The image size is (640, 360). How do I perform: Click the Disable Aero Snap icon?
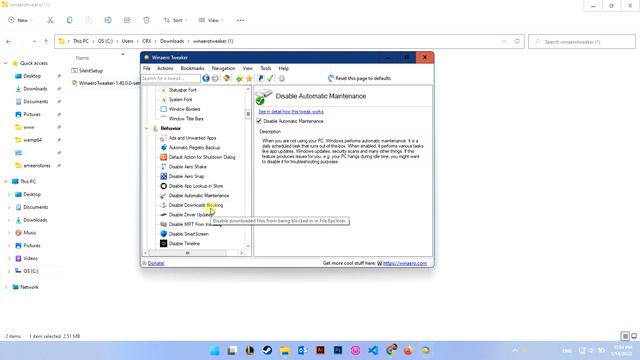[x=163, y=176]
